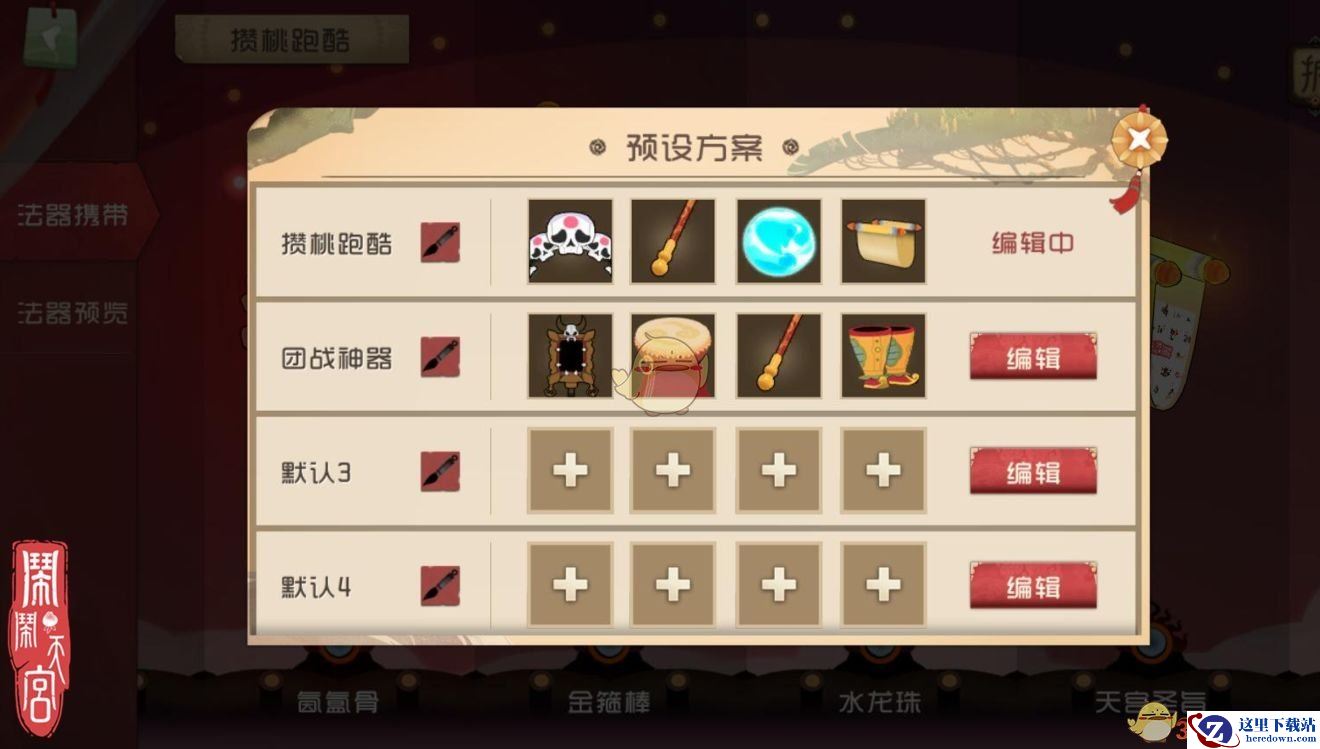Add item to last empty slot of 默认3

tap(883, 470)
